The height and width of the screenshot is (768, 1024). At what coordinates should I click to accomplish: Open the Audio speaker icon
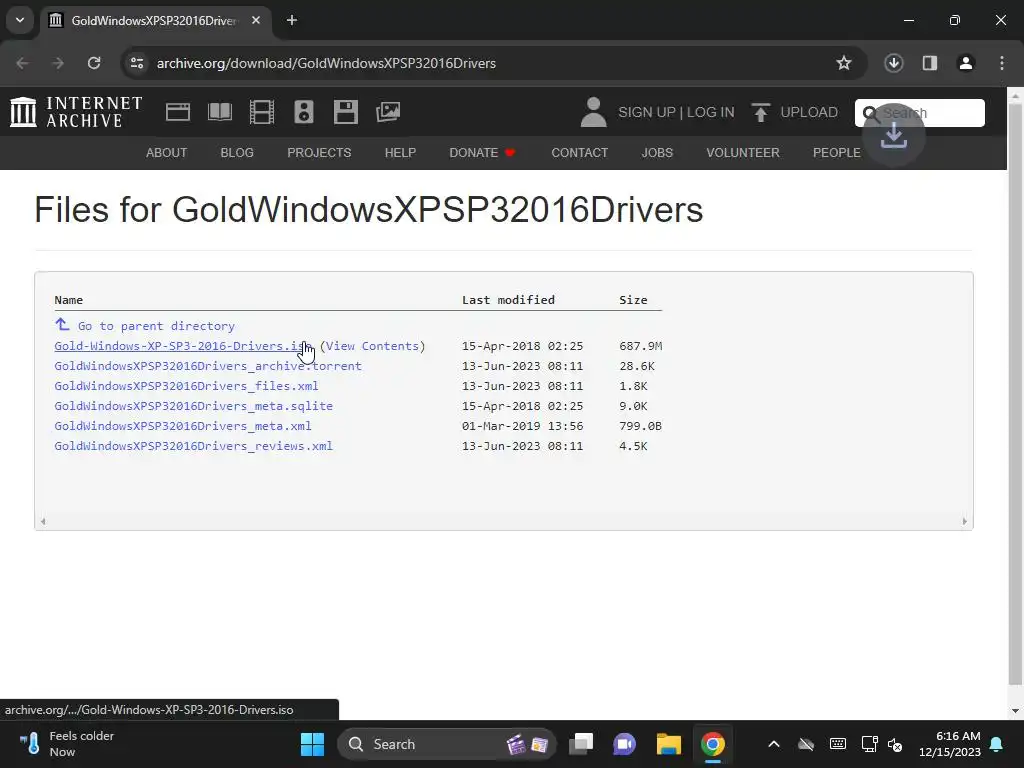click(304, 112)
